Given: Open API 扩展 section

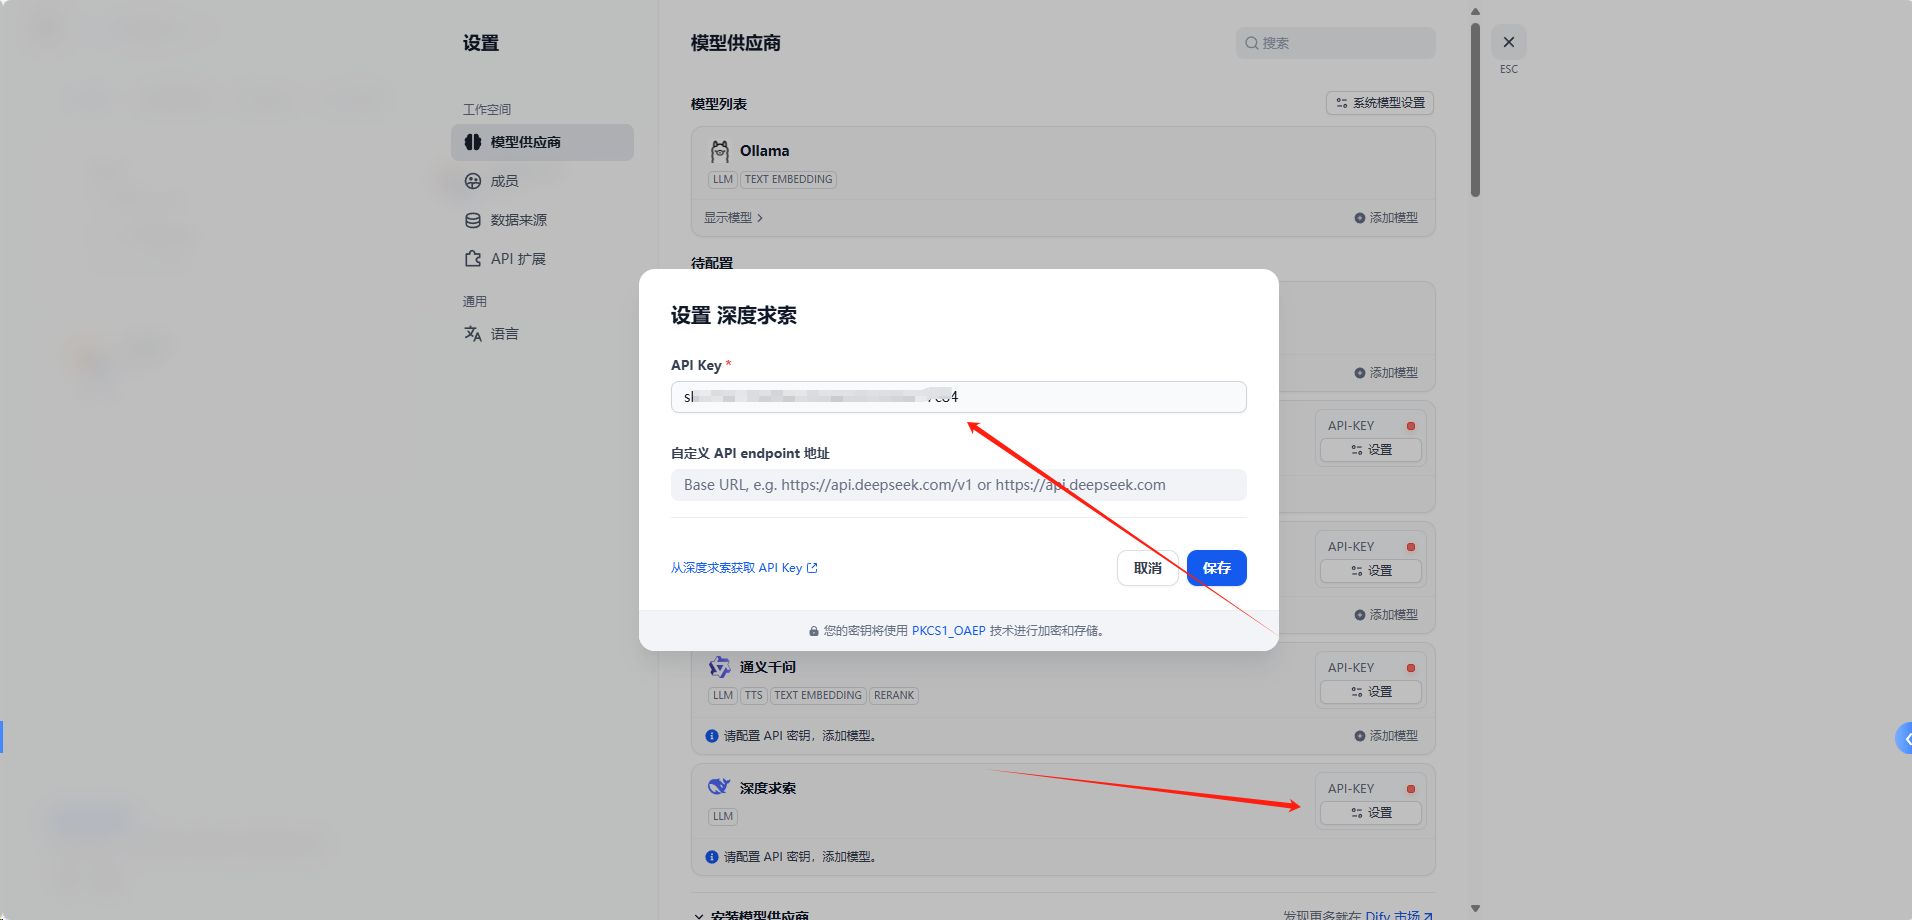Looking at the screenshot, I should 518,259.
